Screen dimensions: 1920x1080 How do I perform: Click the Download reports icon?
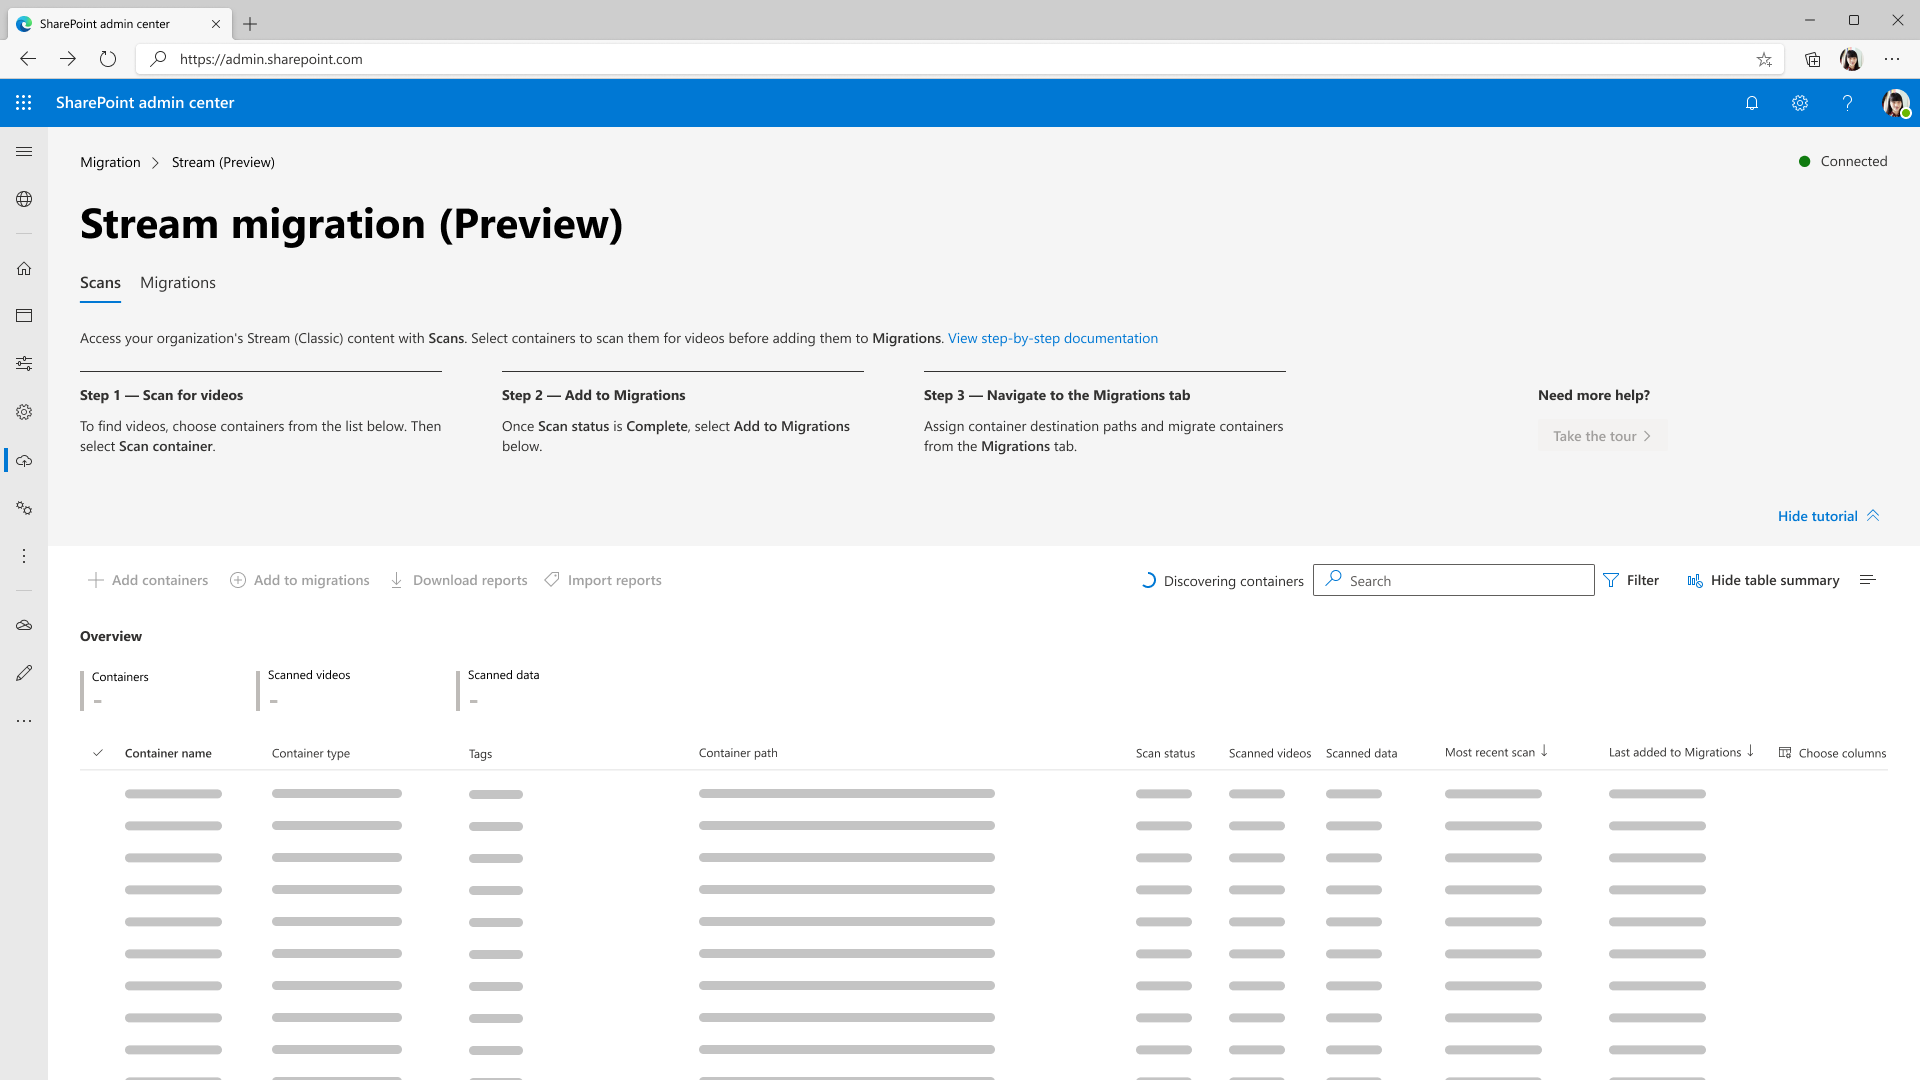(396, 580)
